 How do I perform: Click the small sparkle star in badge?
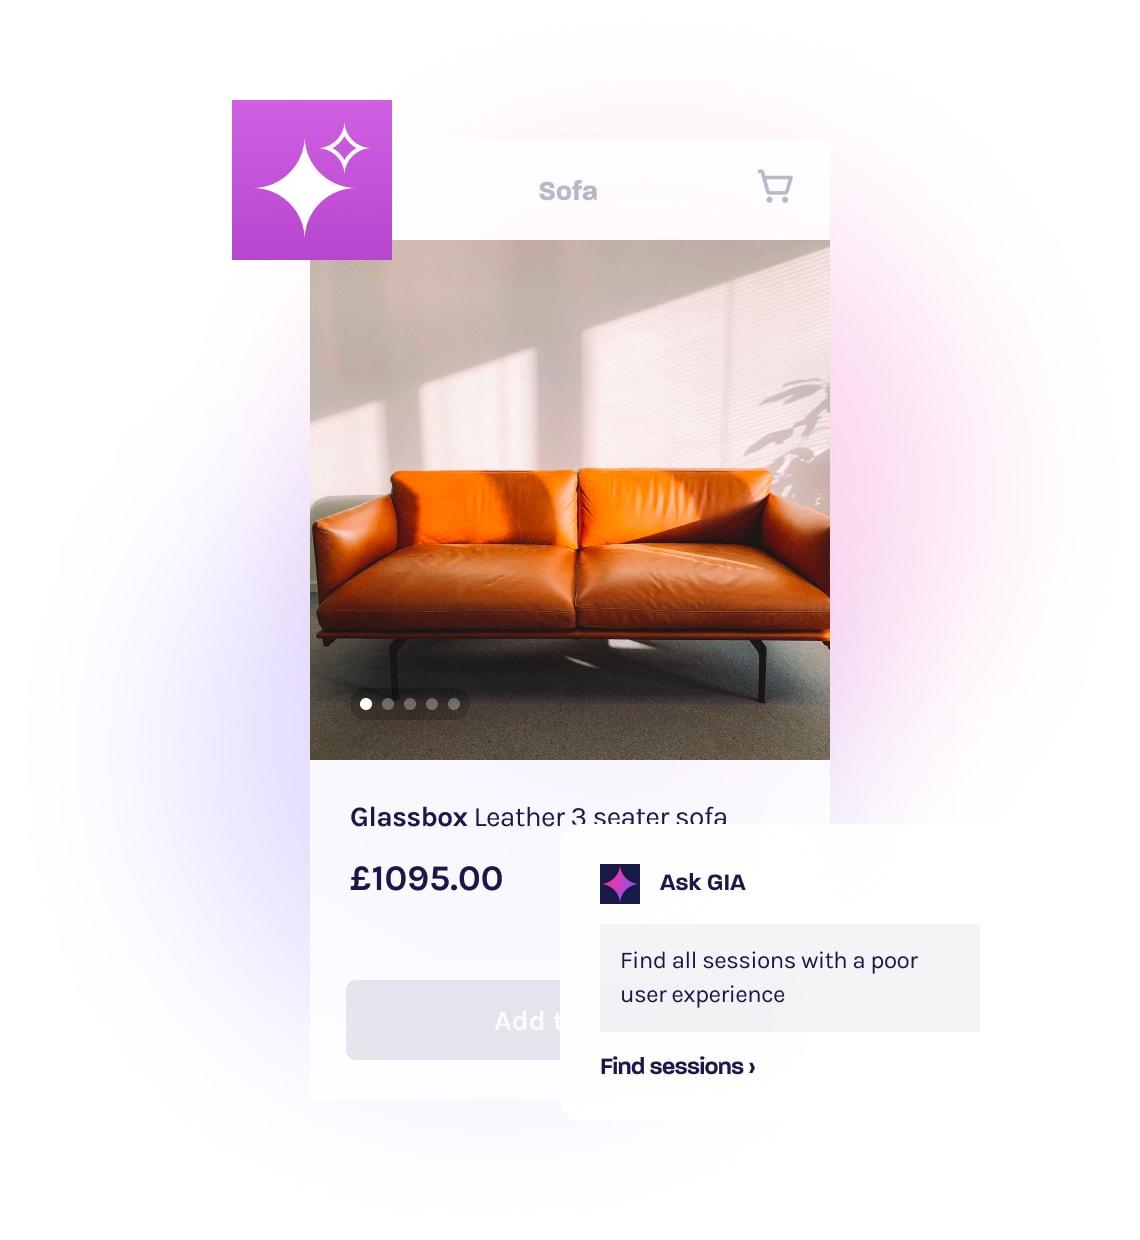click(x=345, y=149)
